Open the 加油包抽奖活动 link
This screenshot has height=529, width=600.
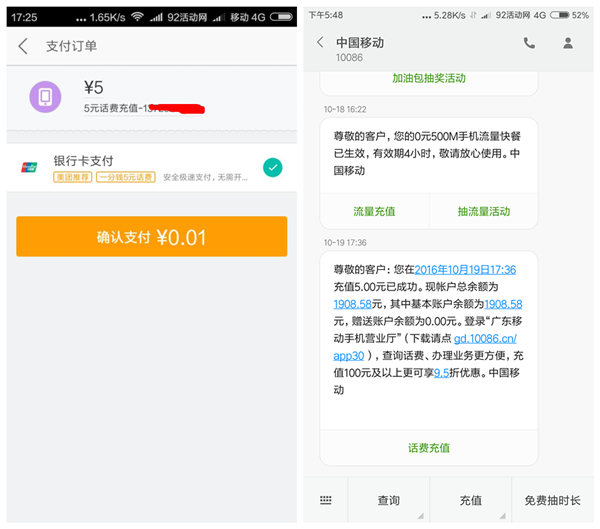point(429,78)
